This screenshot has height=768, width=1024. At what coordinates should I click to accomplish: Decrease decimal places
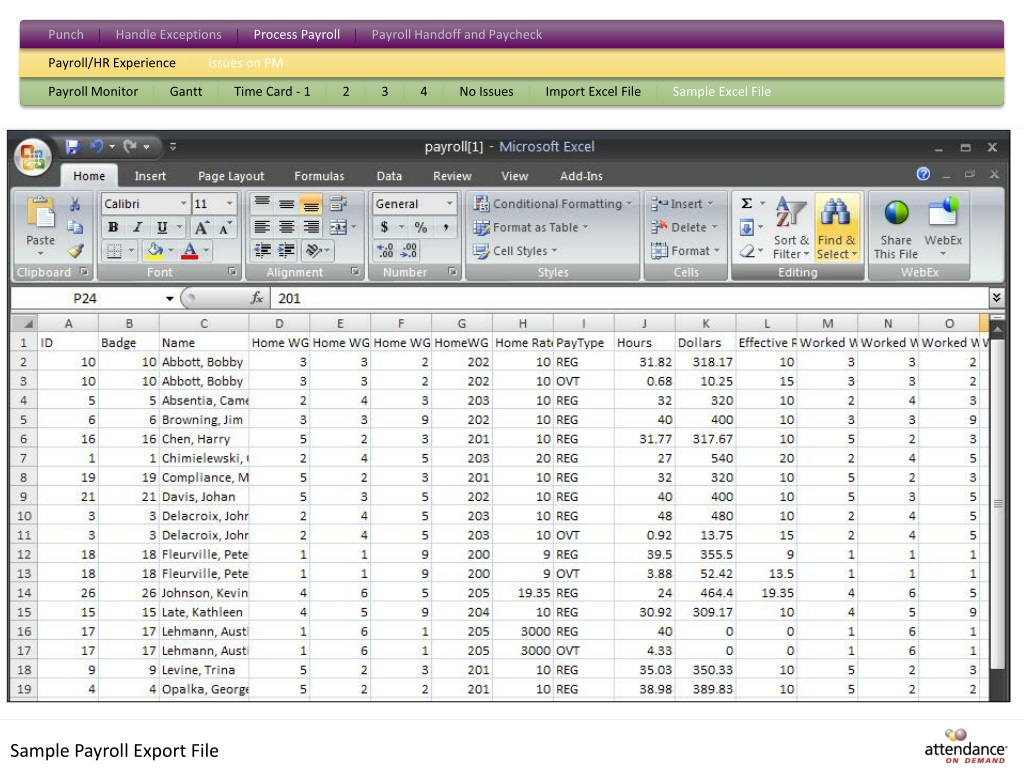coord(409,251)
